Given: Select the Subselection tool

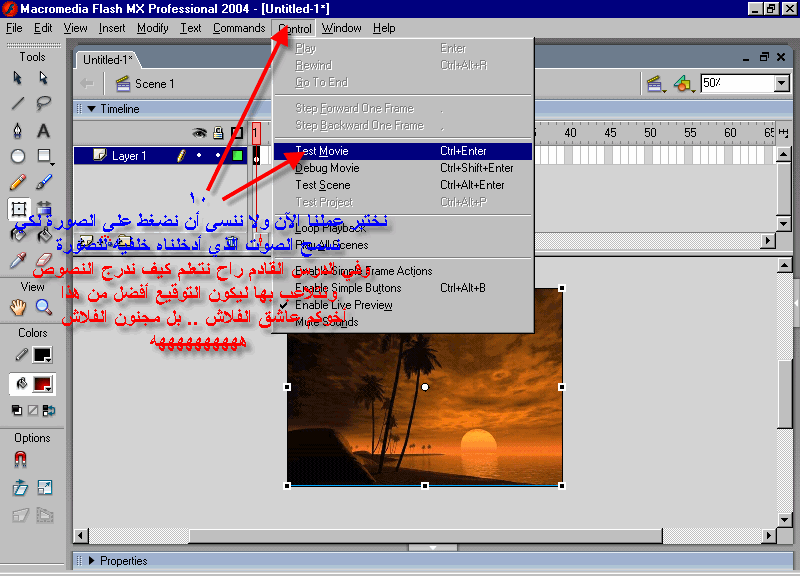Looking at the screenshot, I should 43,78.
